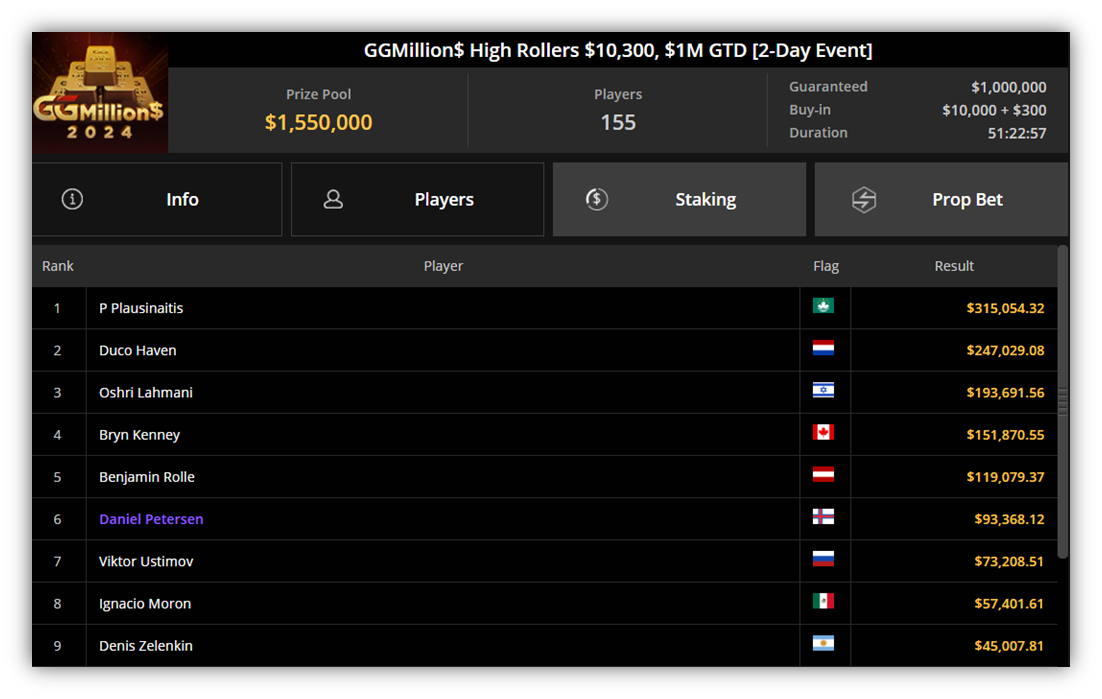This screenshot has width=1102, height=699.
Task: Click the Daniel Petersen player link
Action: pyautogui.click(x=151, y=519)
